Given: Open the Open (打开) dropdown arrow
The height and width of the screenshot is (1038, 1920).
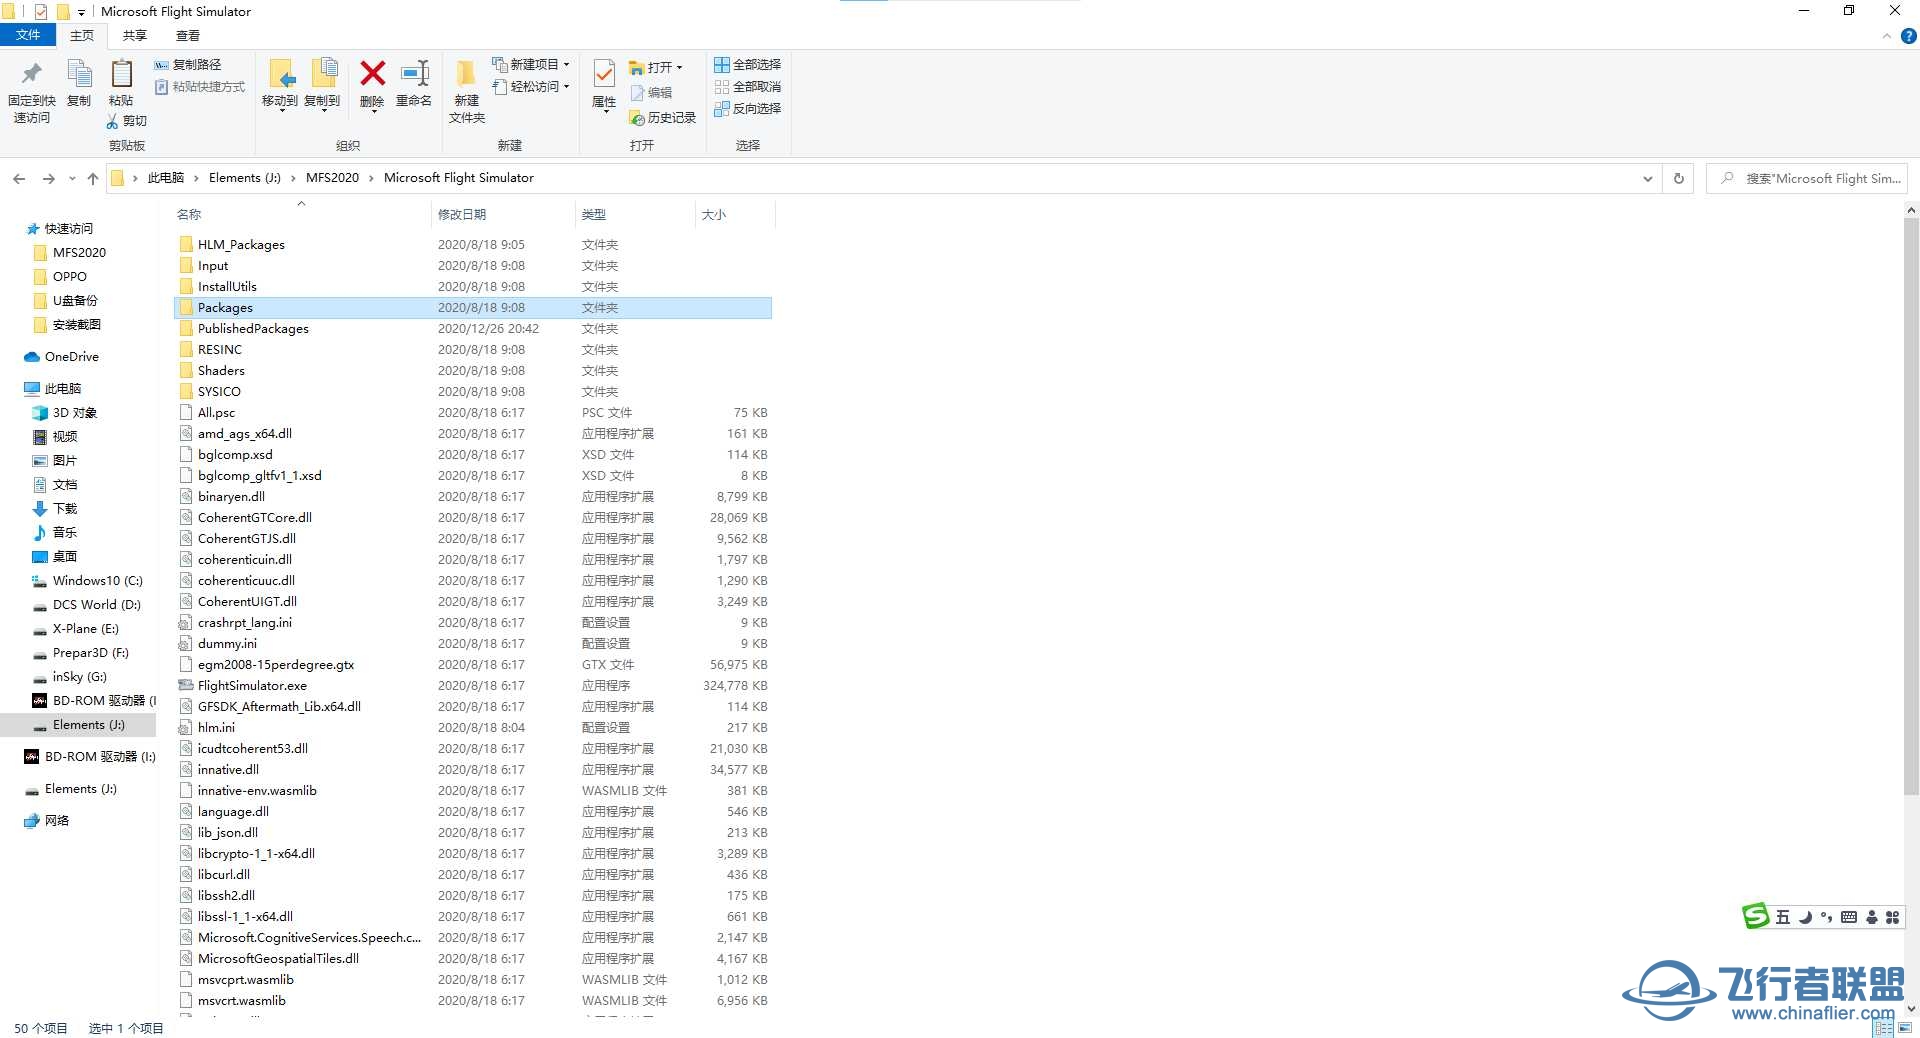Looking at the screenshot, I should 680,68.
